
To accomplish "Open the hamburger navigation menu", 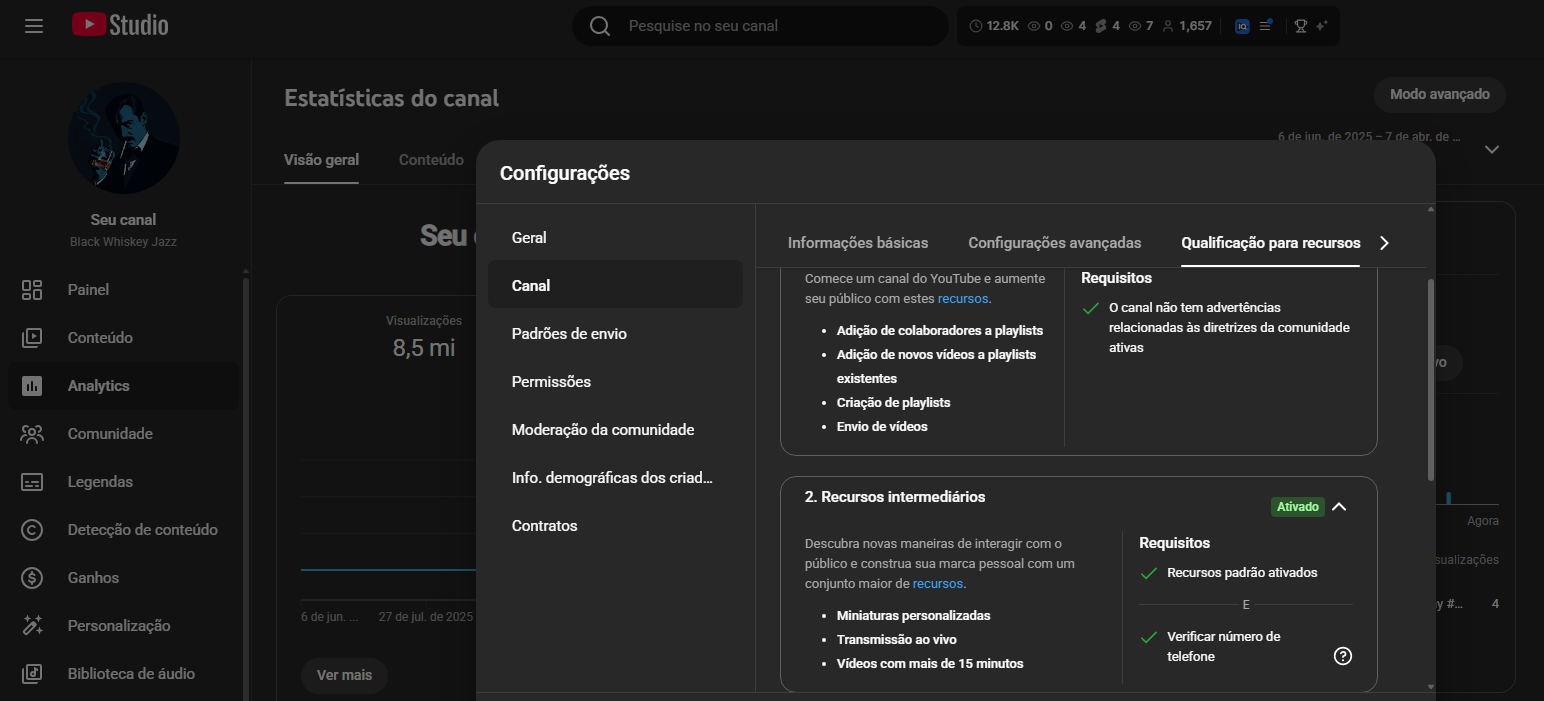I will [34, 26].
